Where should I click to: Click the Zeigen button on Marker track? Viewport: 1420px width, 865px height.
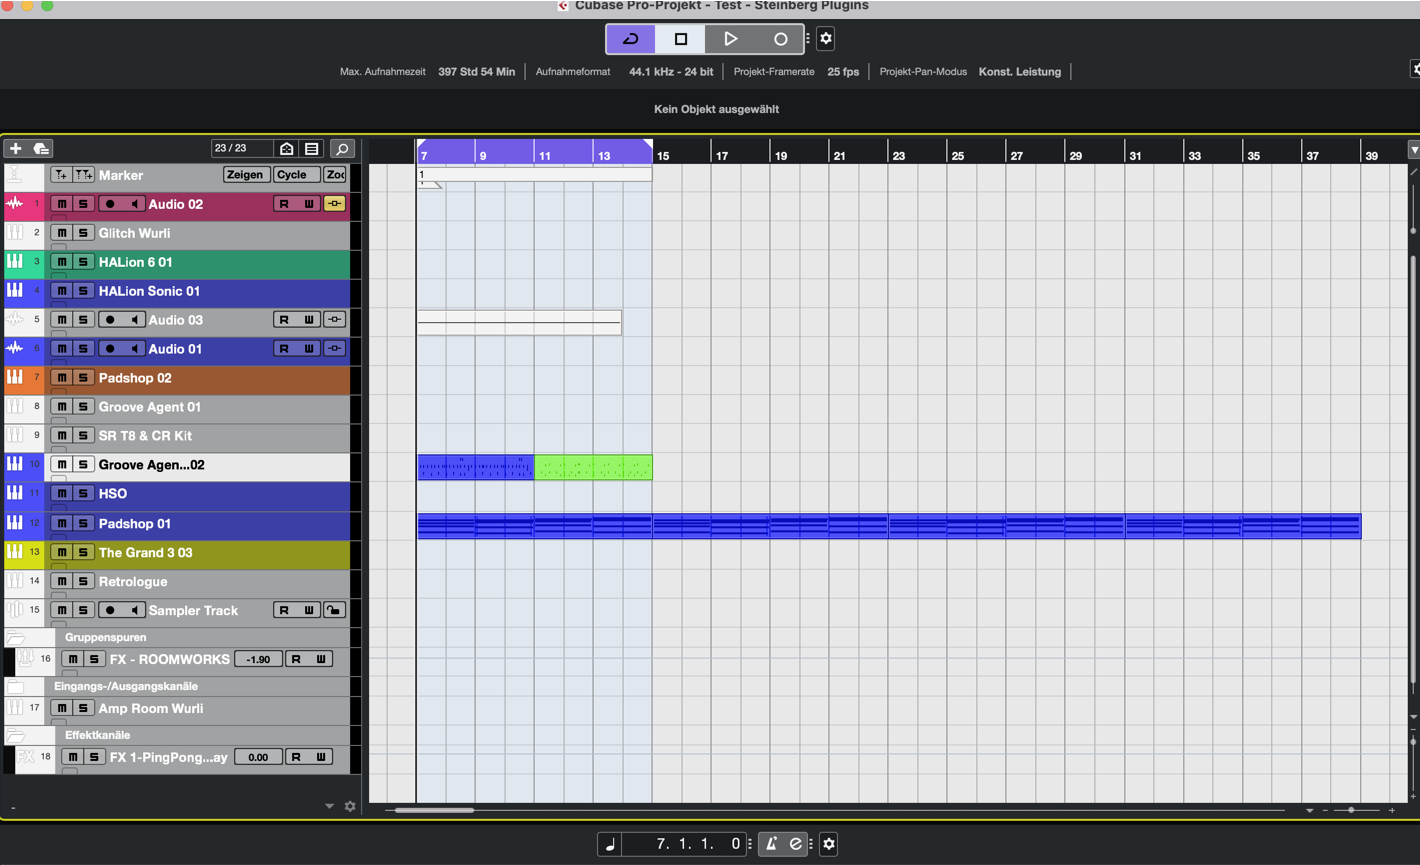244,175
